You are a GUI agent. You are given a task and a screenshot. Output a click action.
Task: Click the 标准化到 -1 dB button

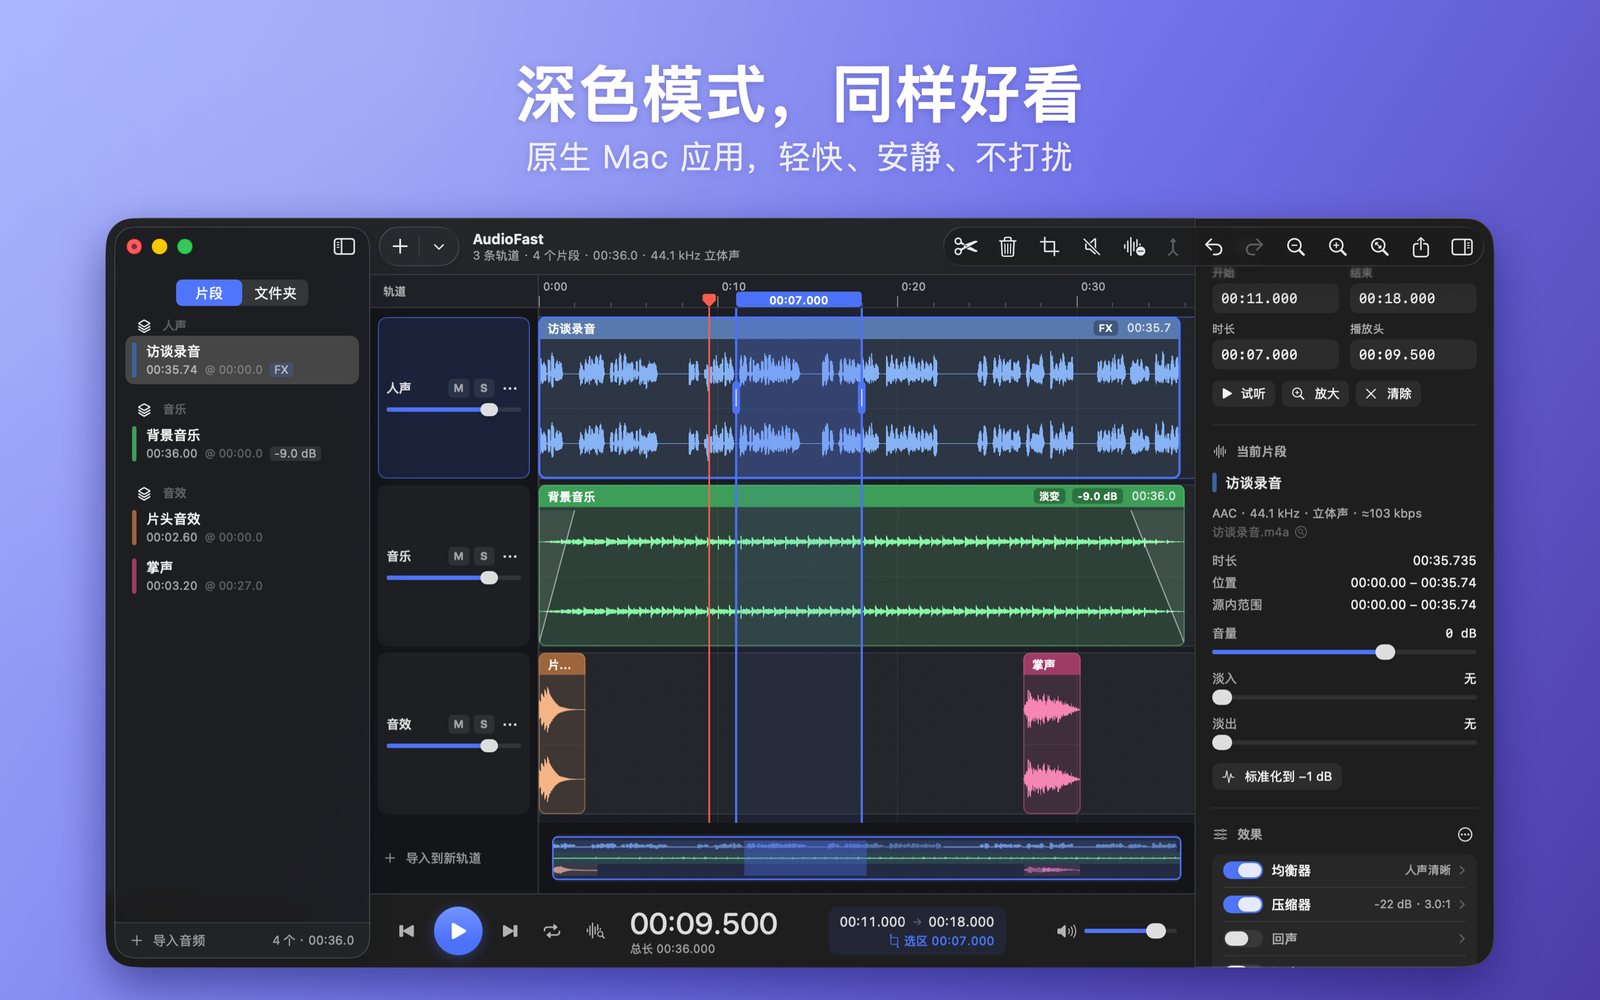pyautogui.click(x=1277, y=777)
